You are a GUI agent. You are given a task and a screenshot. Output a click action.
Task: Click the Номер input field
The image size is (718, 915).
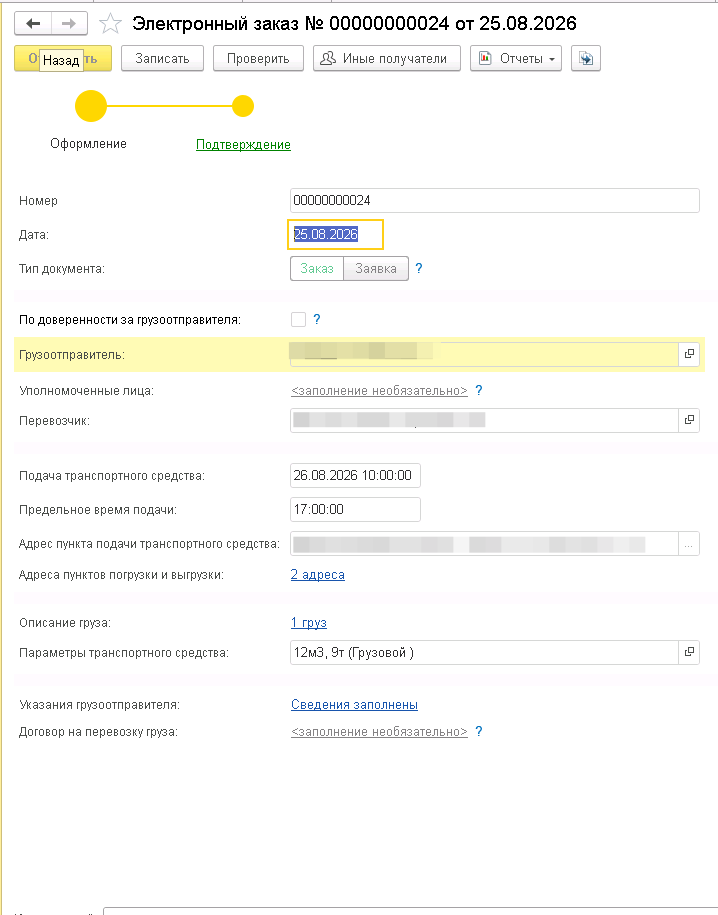[x=494, y=200]
